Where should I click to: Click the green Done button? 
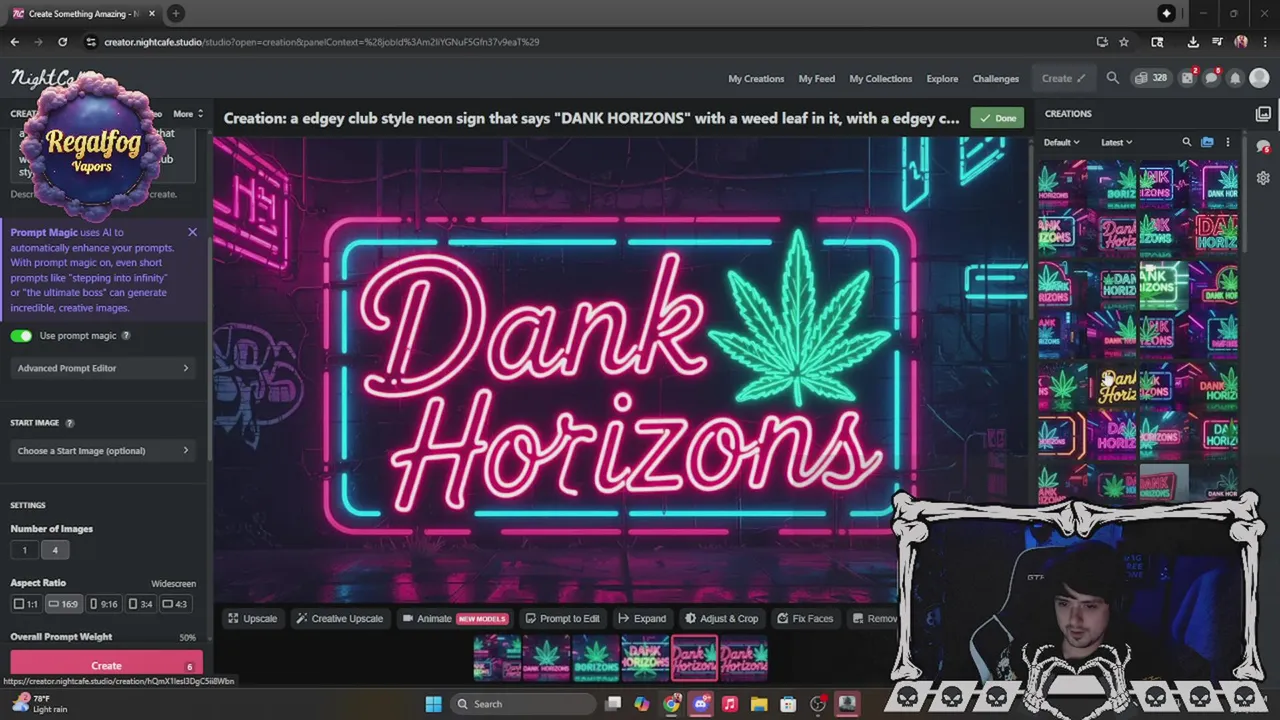[x=997, y=118]
